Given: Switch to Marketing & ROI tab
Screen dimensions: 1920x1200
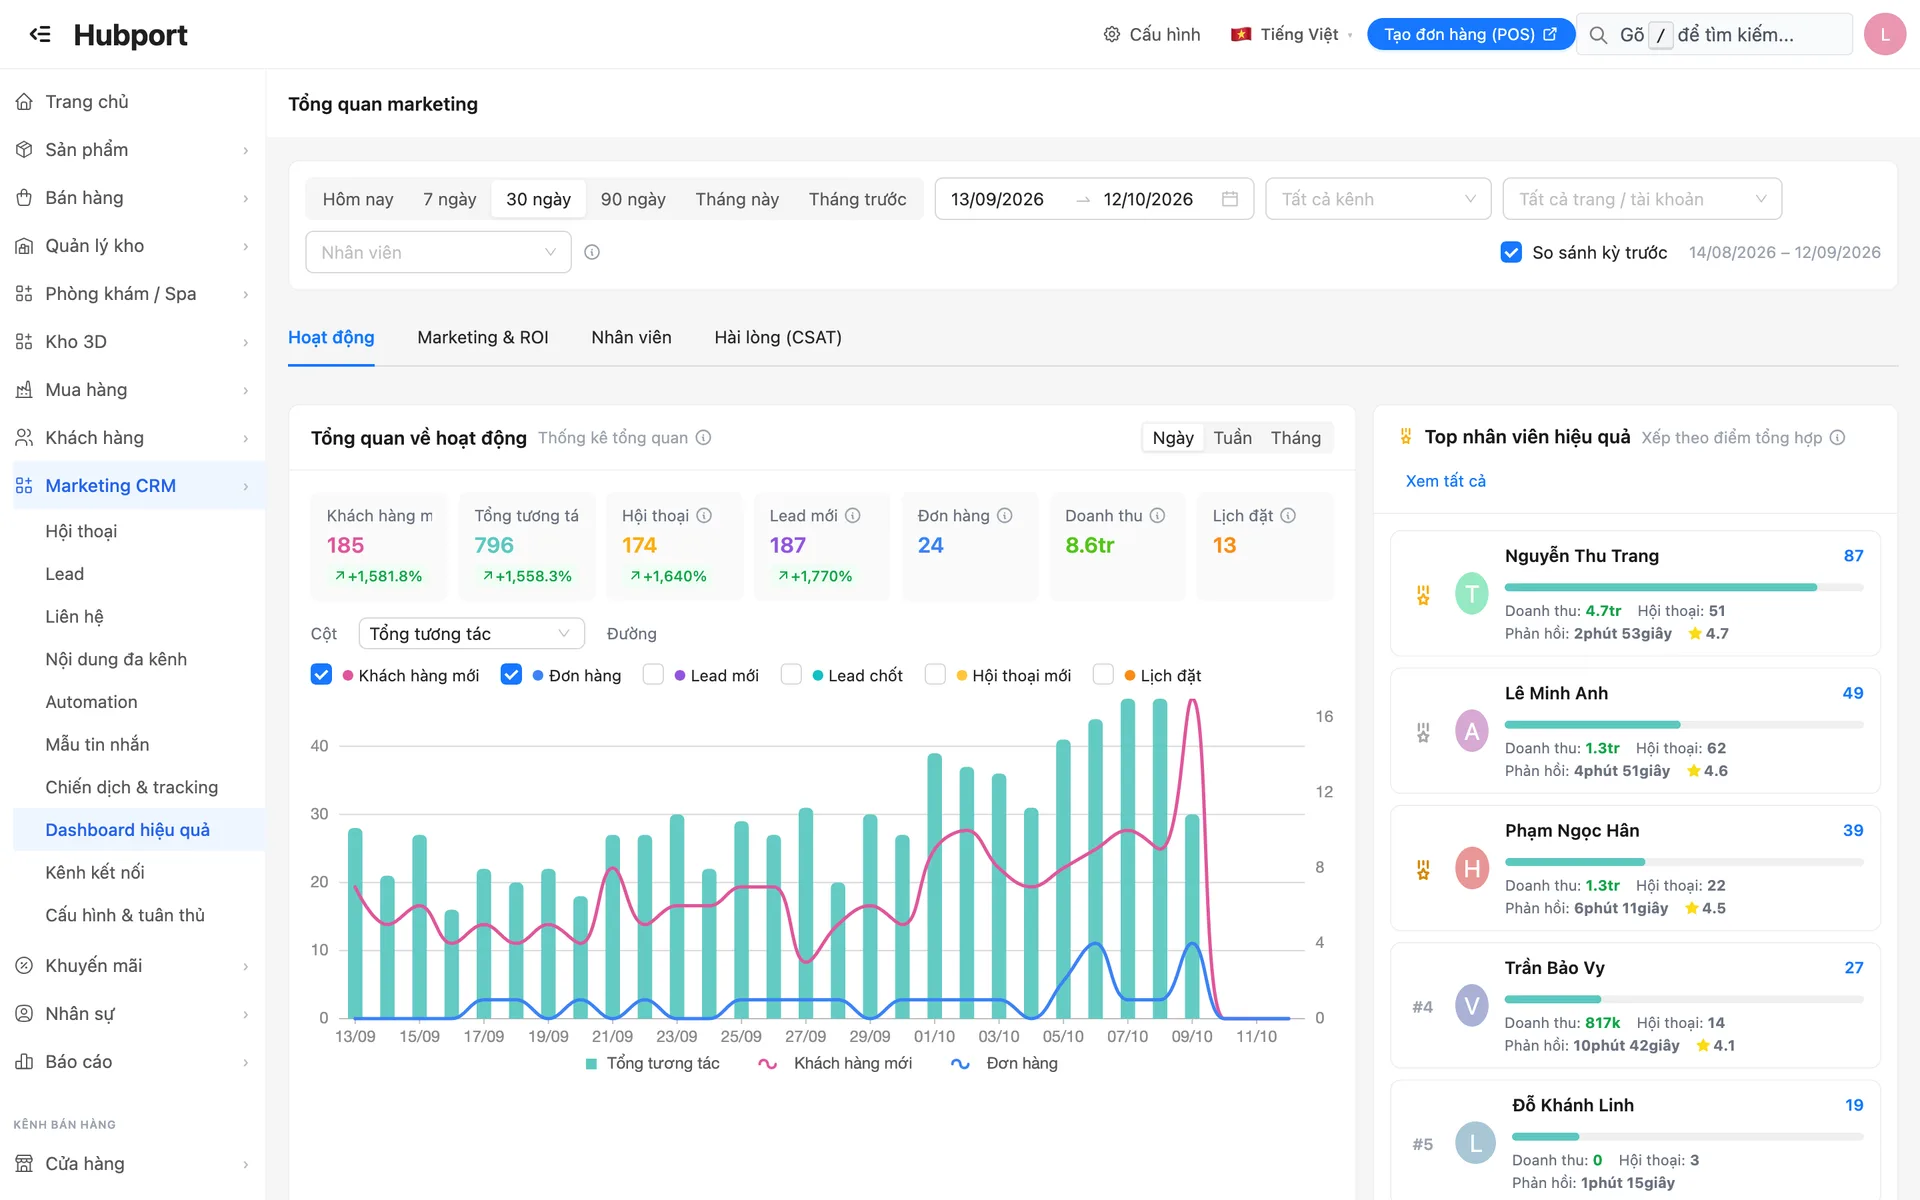Looking at the screenshot, I should tap(483, 337).
